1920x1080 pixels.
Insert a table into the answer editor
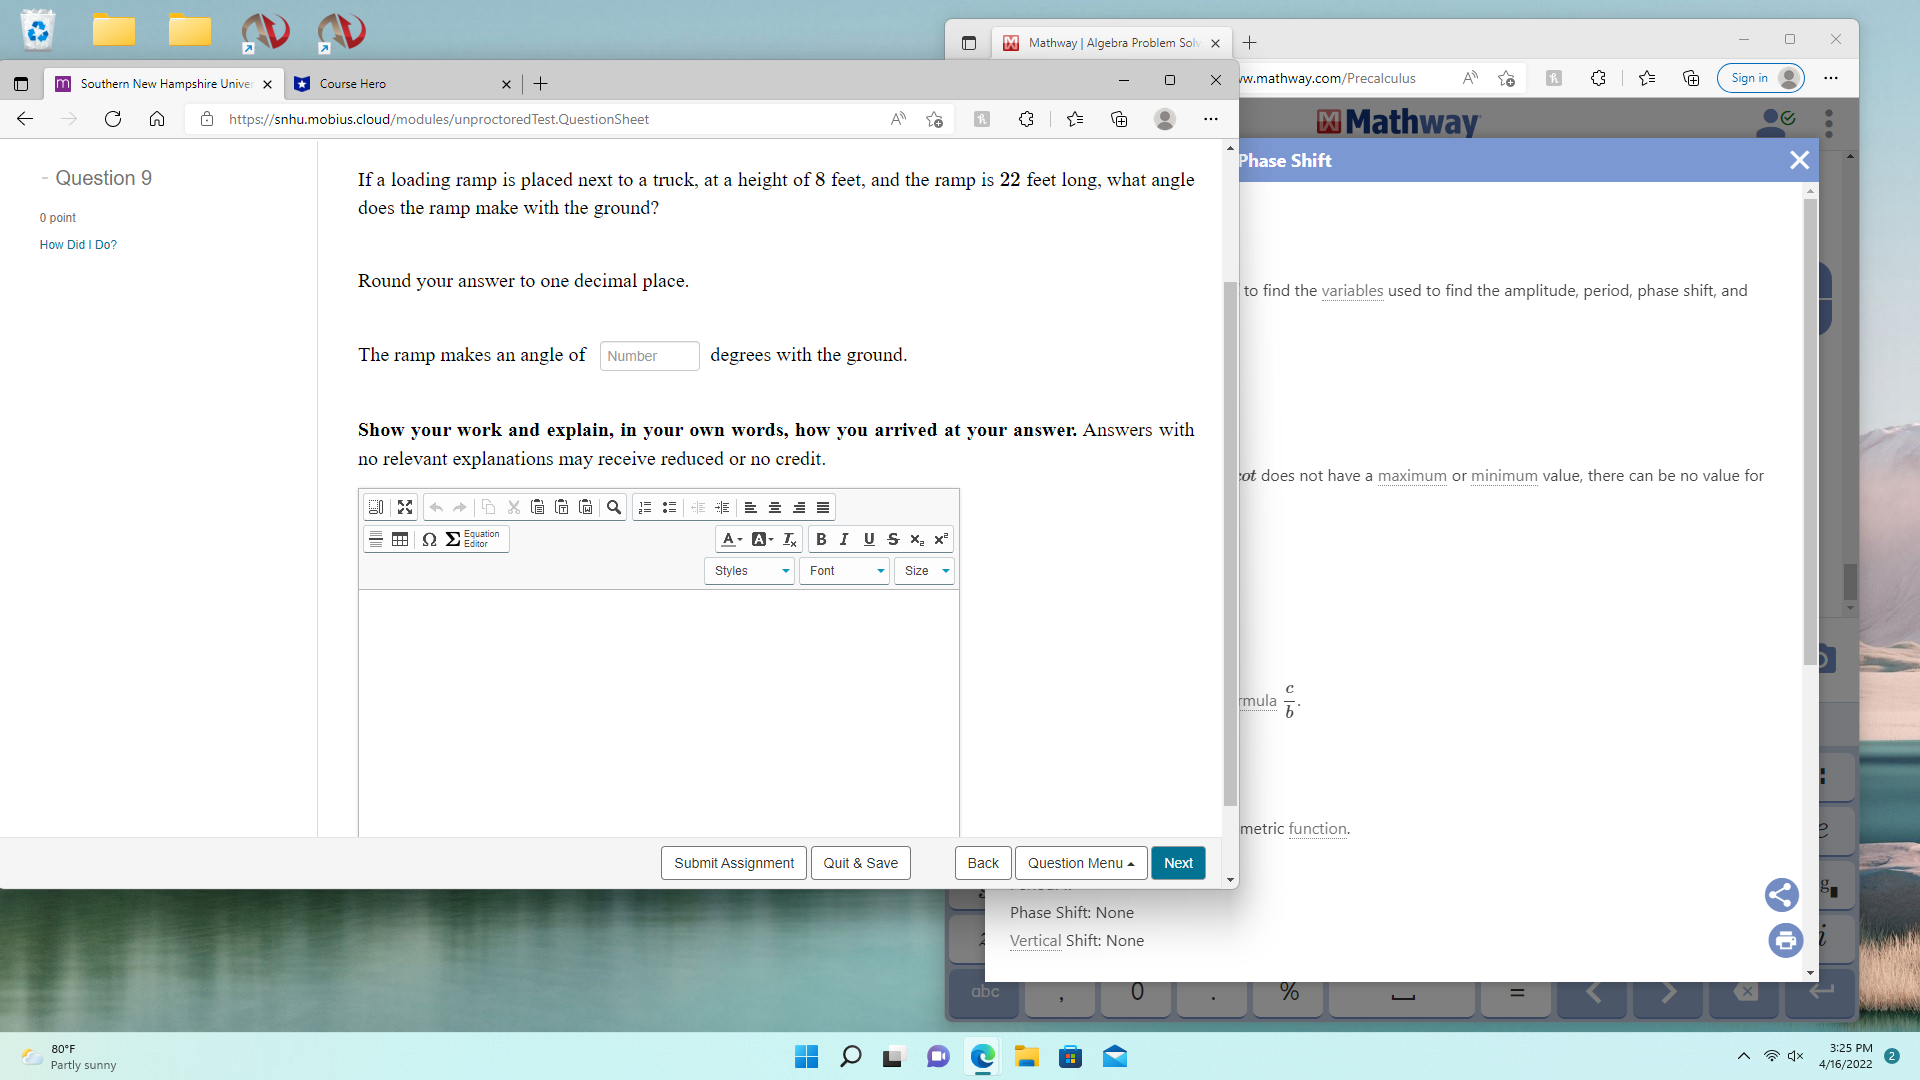pos(400,539)
